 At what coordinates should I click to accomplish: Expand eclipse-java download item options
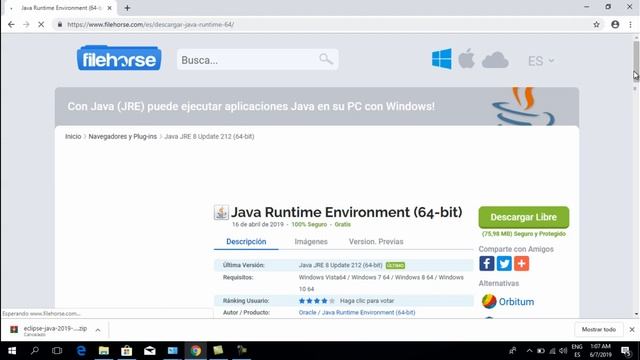pos(98,330)
